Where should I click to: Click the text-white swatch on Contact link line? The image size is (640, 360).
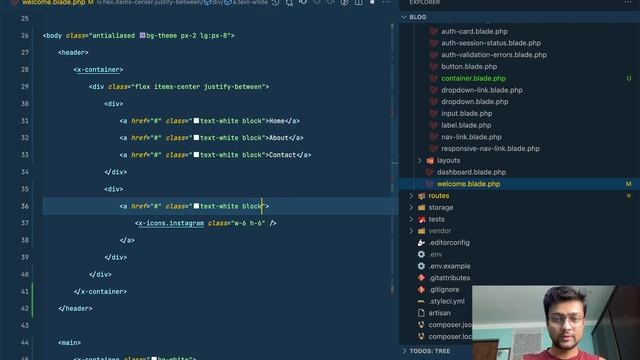(196, 155)
